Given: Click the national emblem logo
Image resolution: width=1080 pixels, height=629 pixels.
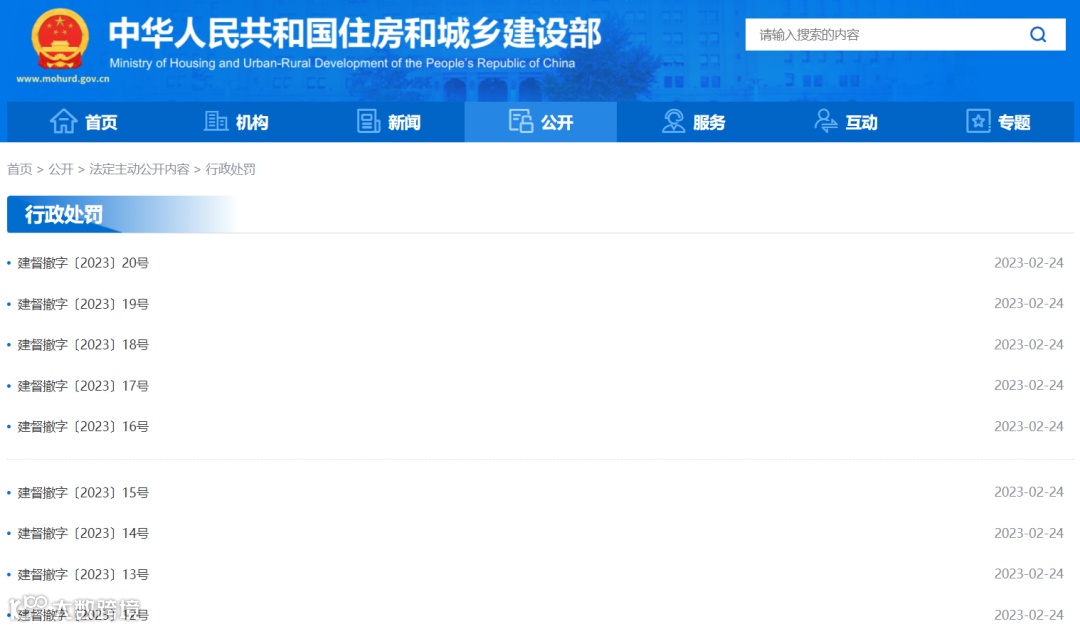Looking at the screenshot, I should (x=60, y=39).
